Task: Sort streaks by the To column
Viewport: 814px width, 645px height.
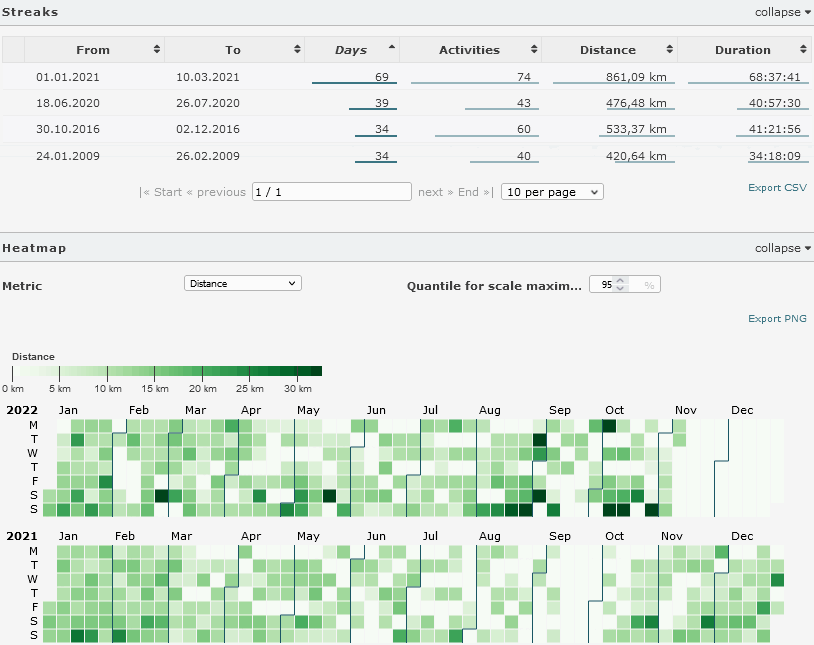Action: 298,49
